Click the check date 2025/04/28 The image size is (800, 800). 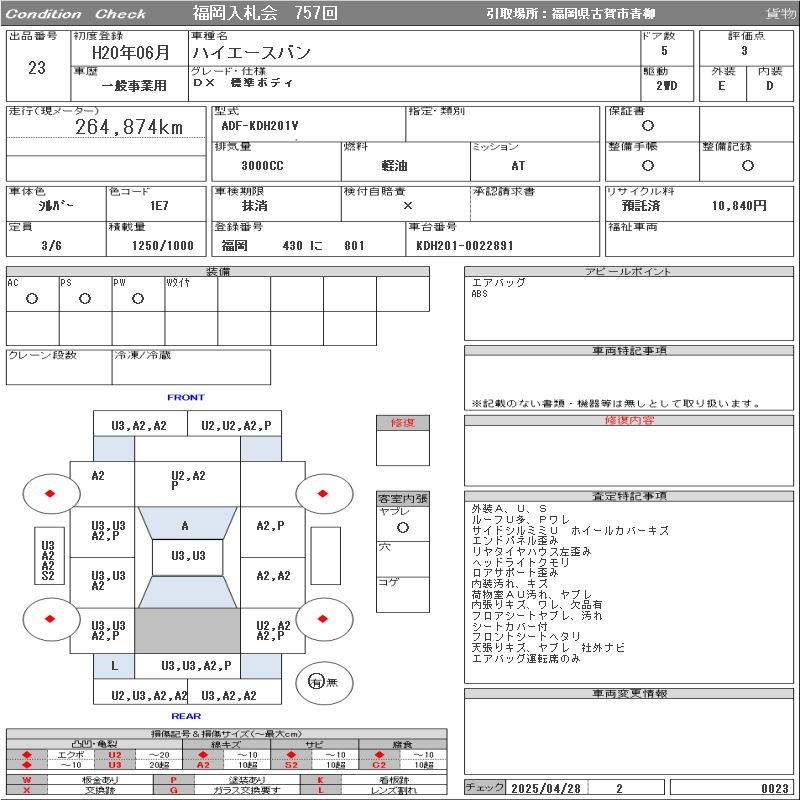tap(546, 788)
